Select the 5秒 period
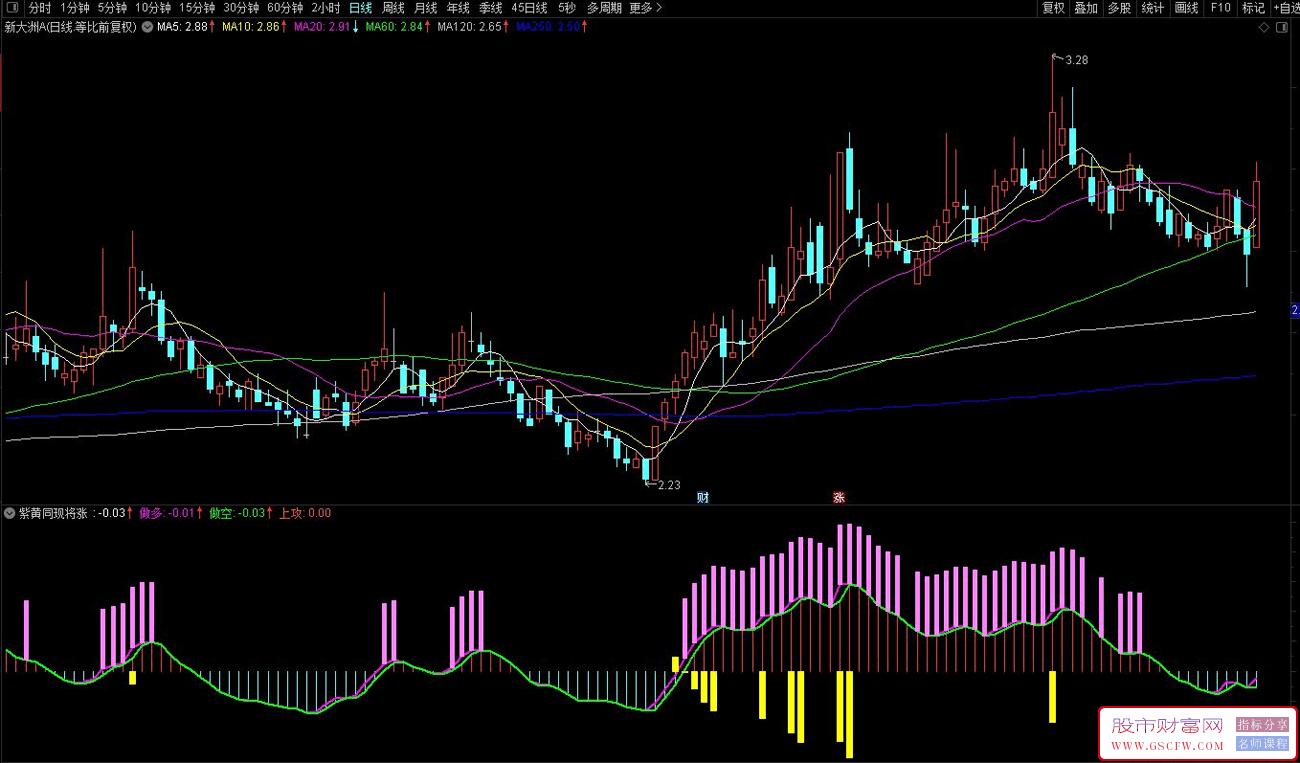The height and width of the screenshot is (763, 1300). click(x=567, y=8)
